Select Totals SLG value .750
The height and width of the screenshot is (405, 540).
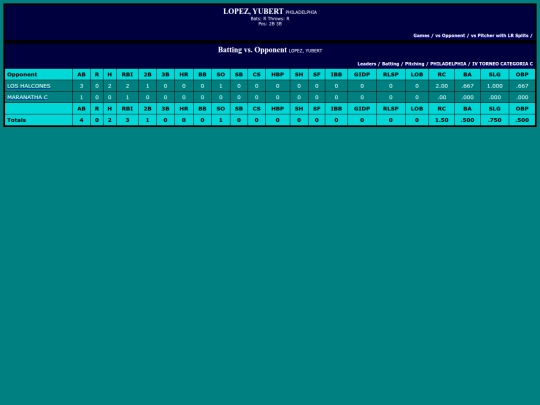click(494, 120)
